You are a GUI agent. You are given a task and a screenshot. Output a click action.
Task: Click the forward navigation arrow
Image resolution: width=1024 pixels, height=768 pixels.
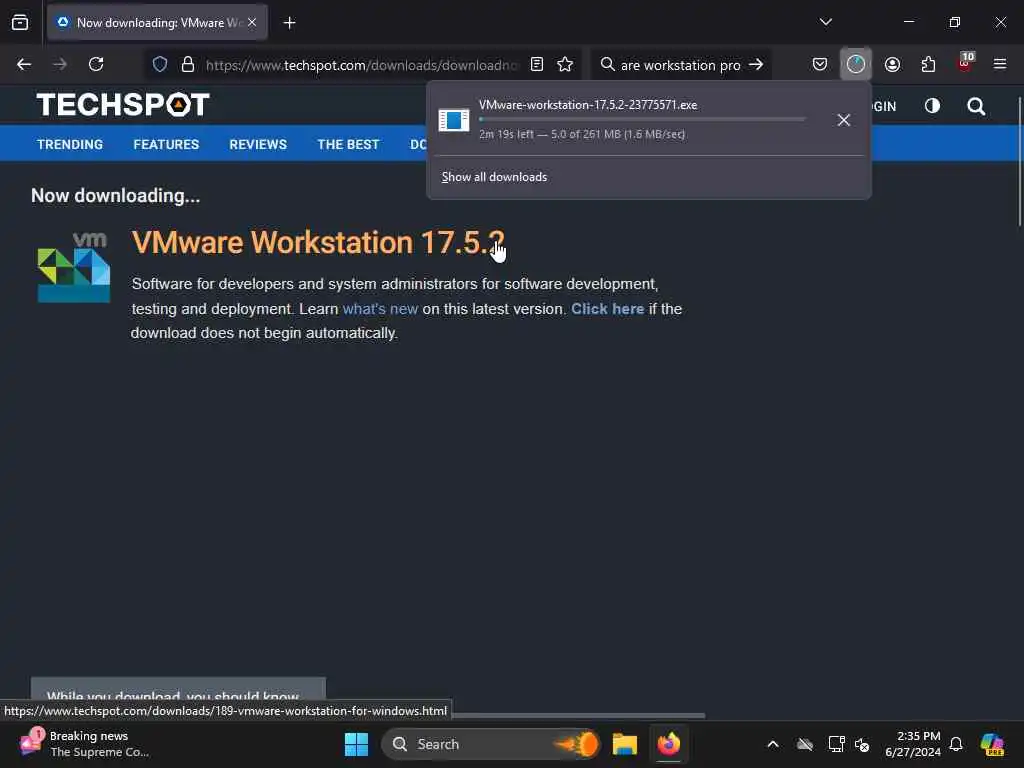coord(59,64)
